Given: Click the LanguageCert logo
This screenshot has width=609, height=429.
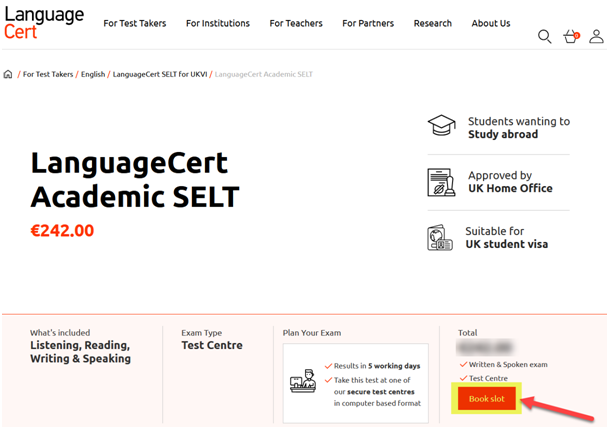Looking at the screenshot, I should point(44,23).
